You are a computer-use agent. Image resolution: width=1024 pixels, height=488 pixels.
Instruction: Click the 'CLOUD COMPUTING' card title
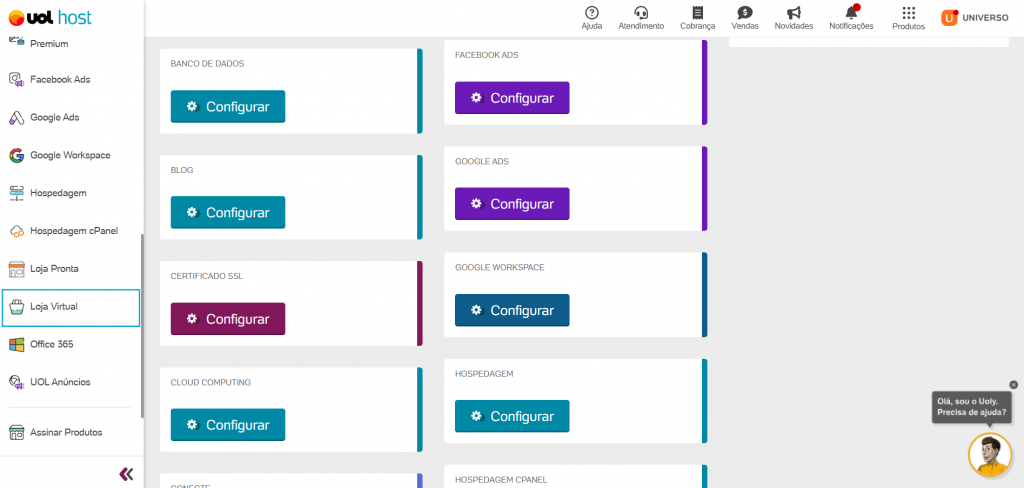pyautogui.click(x=211, y=382)
